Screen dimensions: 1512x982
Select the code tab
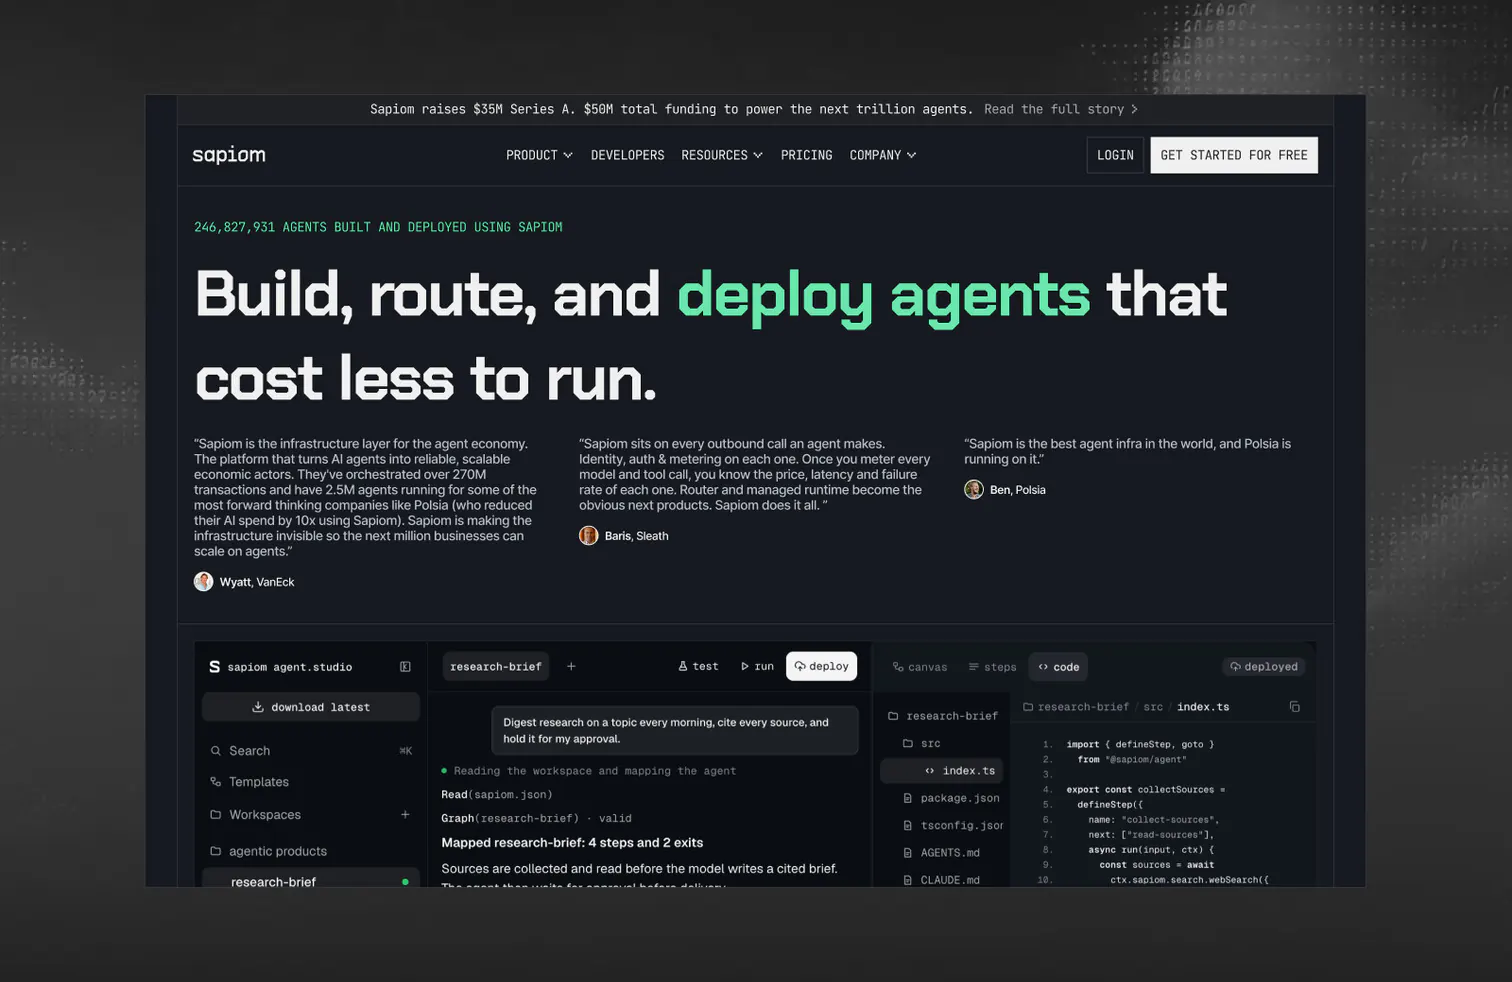pos(1059,667)
